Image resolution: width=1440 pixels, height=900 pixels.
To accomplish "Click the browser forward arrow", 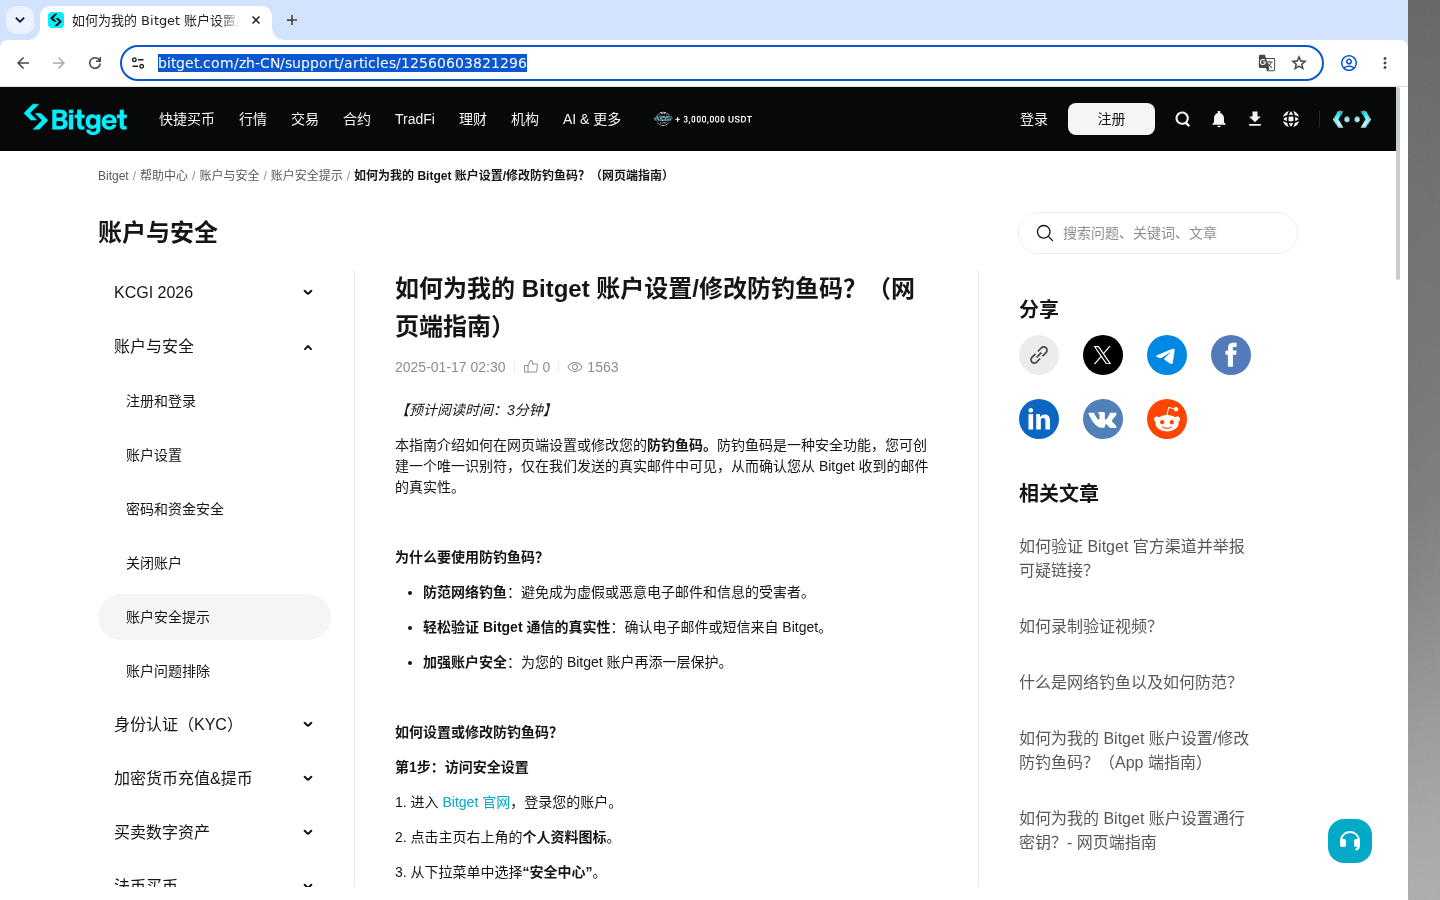I will point(59,63).
